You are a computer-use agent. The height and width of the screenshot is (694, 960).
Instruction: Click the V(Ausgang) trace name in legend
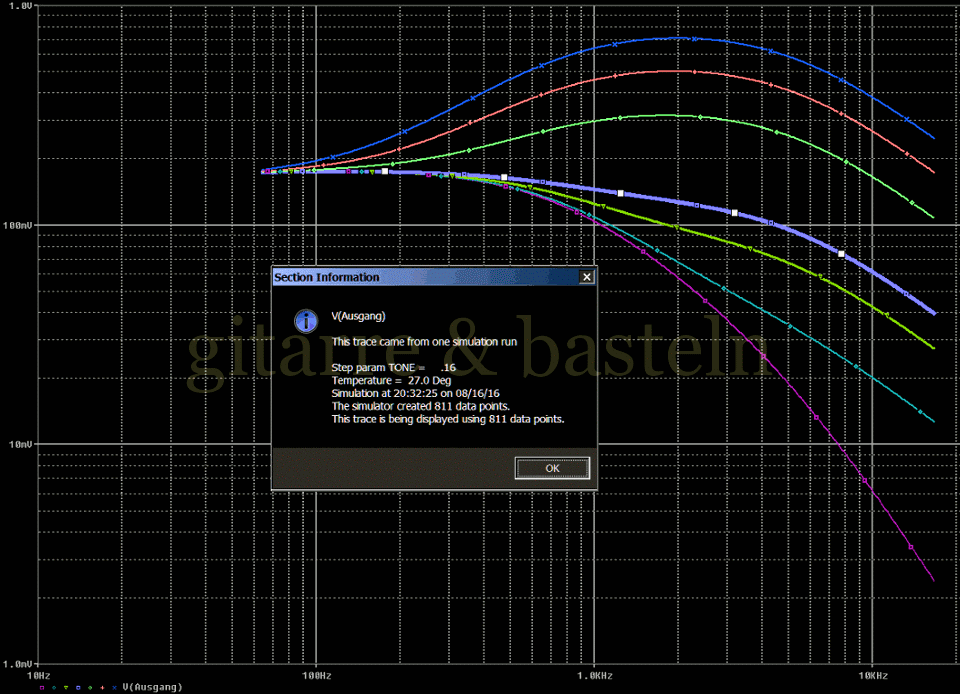pyautogui.click(x=152, y=687)
